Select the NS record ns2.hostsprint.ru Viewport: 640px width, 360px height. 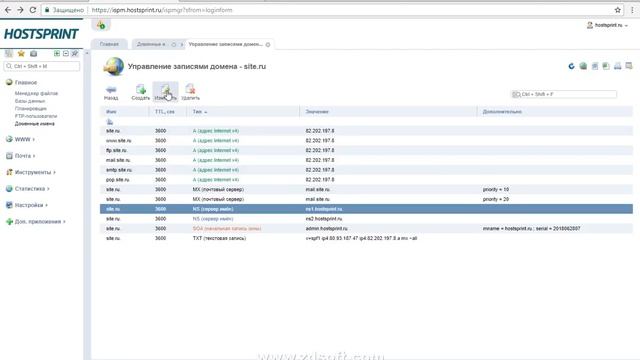(x=366, y=219)
